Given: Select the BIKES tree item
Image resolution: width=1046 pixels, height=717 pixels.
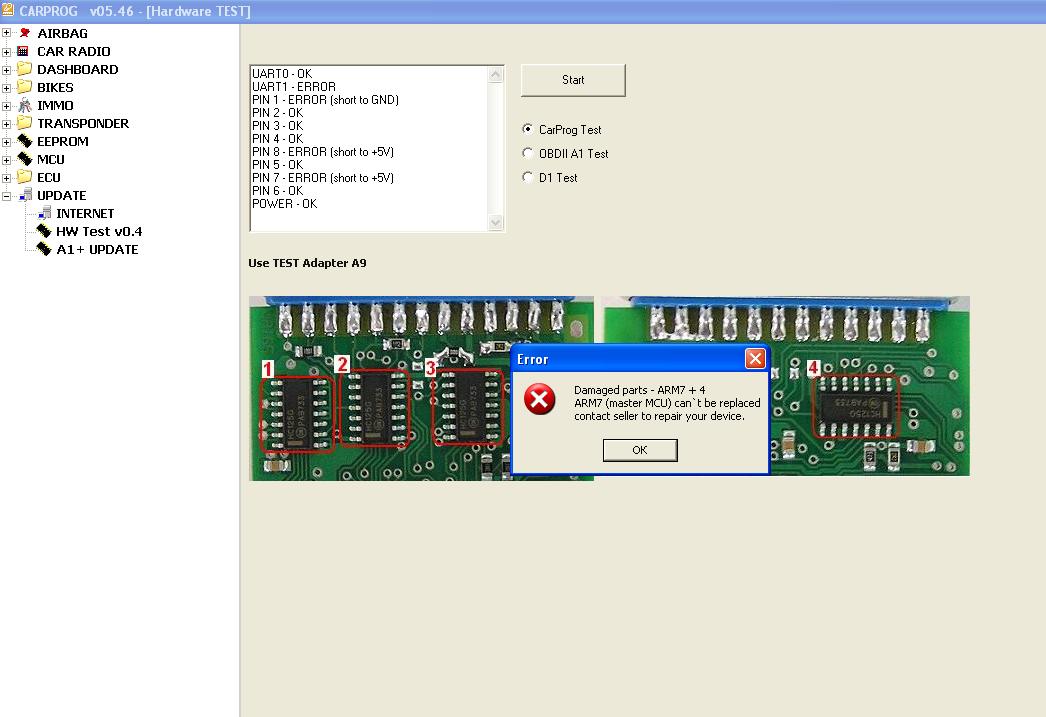Looking at the screenshot, I should tap(55, 87).
